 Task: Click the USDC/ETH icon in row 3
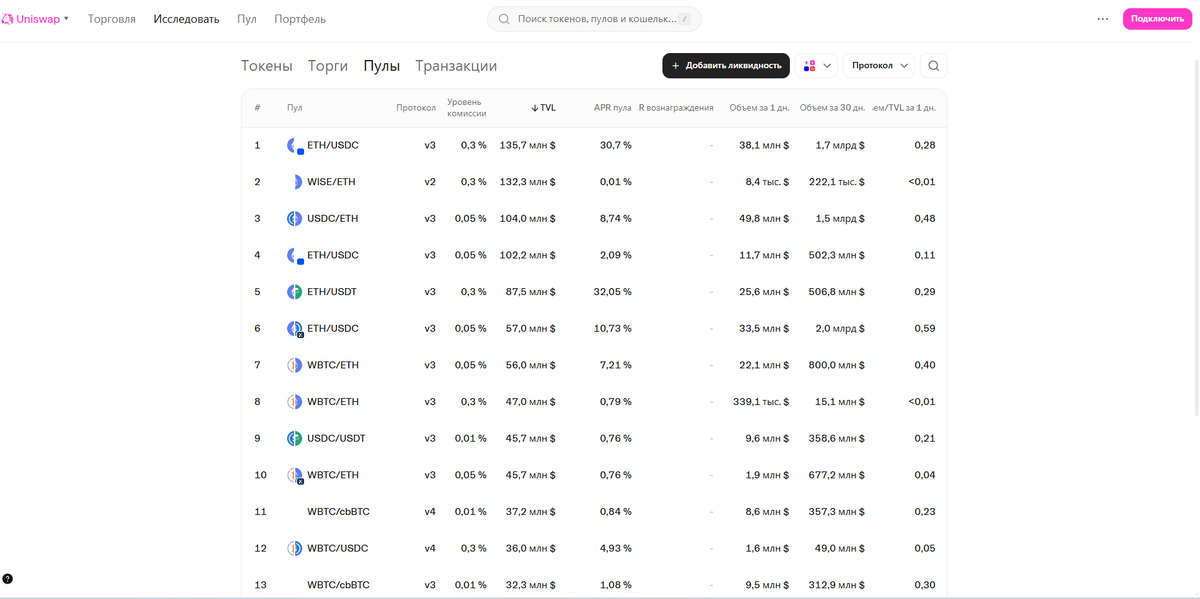(295, 219)
